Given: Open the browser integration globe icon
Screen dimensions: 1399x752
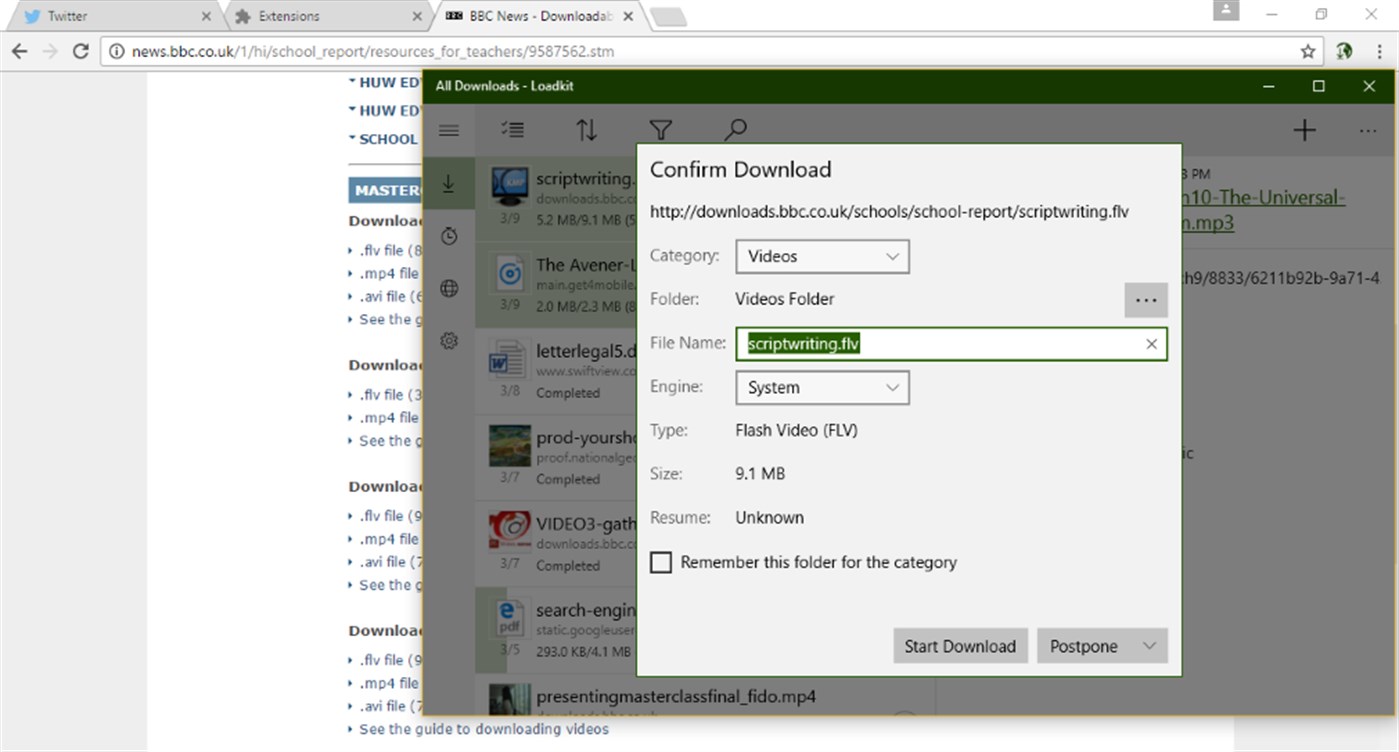Looking at the screenshot, I should 449,288.
